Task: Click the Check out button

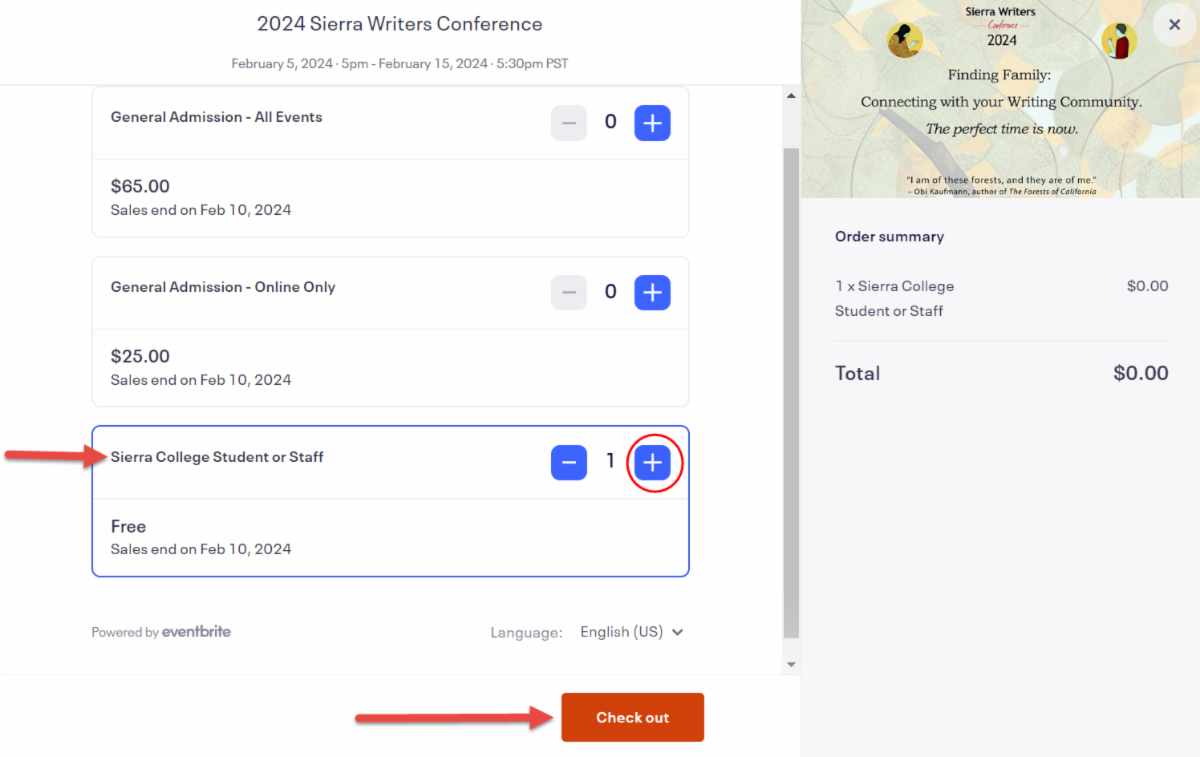Action: click(x=632, y=717)
